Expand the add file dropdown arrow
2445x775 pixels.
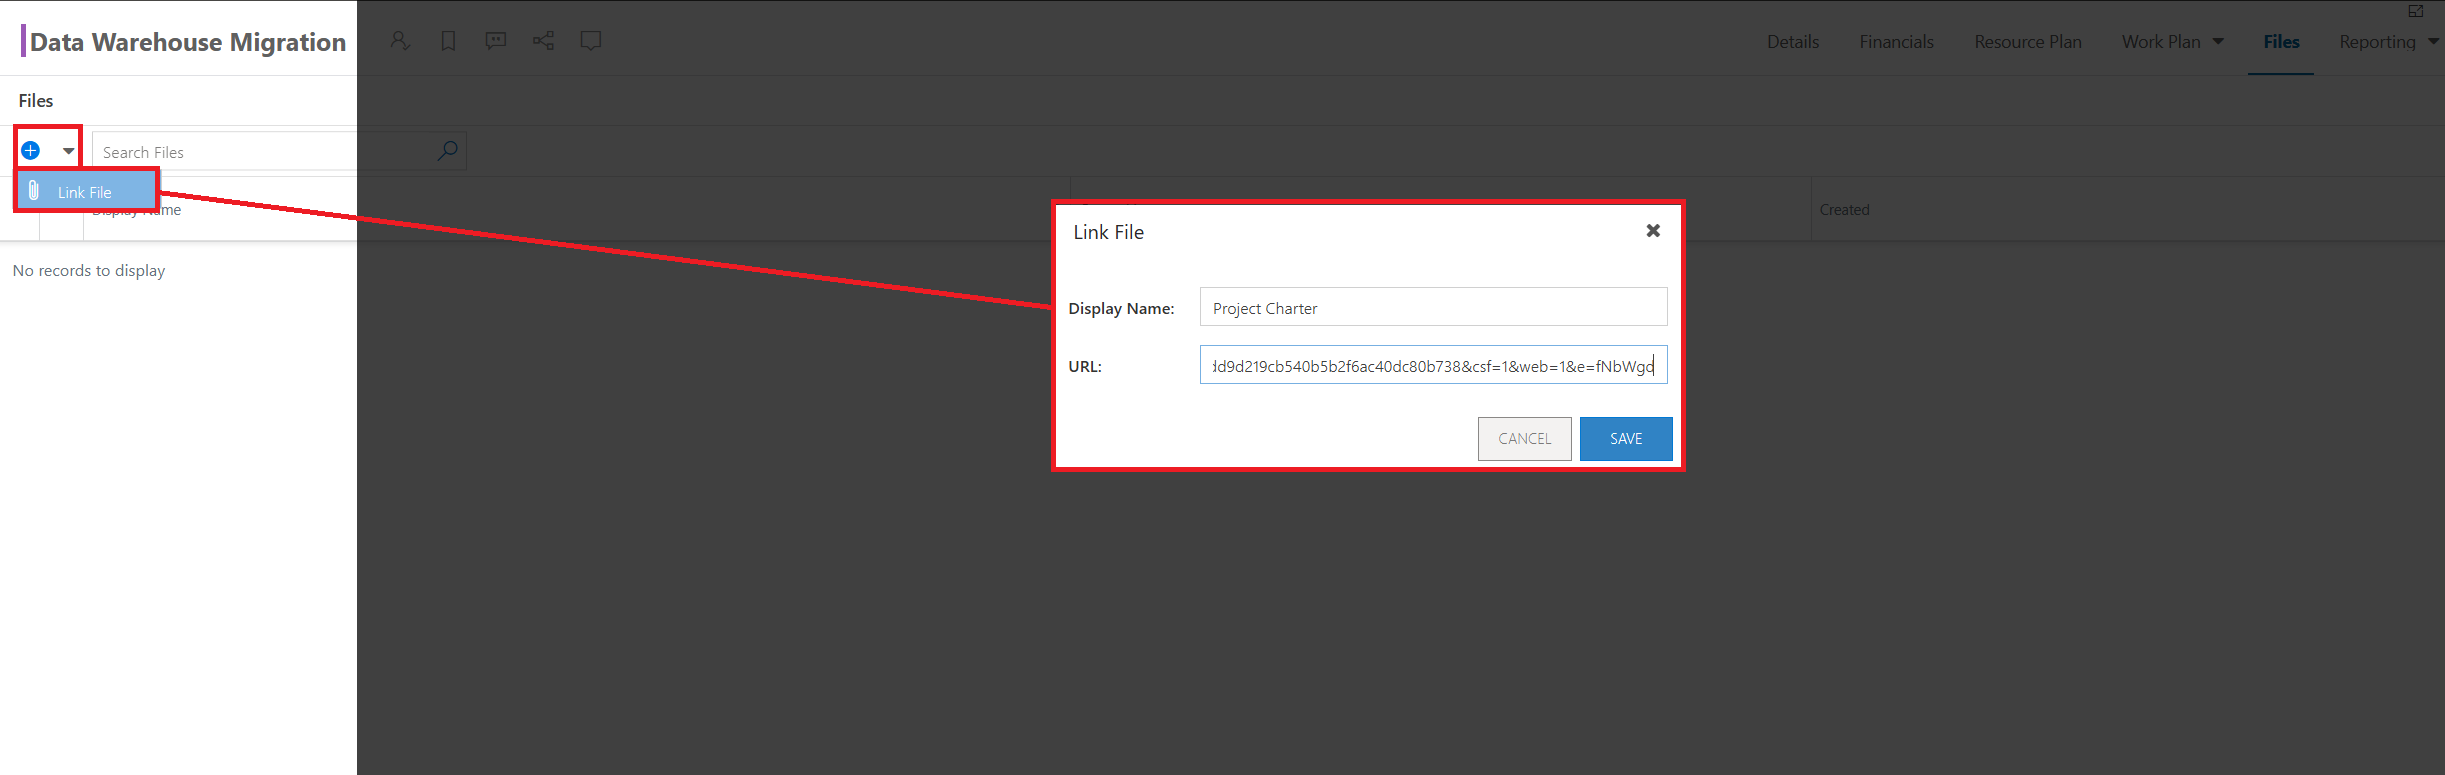click(68, 151)
